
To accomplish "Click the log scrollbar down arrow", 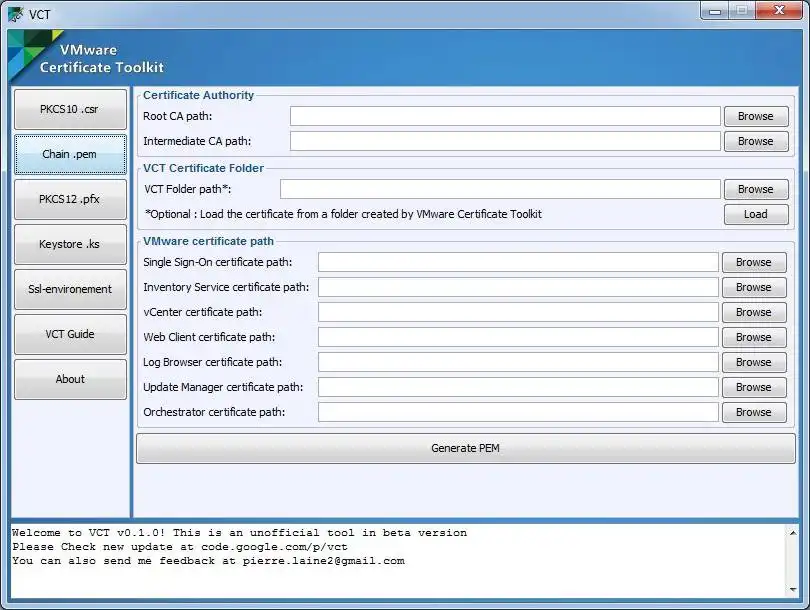I will [x=793, y=589].
